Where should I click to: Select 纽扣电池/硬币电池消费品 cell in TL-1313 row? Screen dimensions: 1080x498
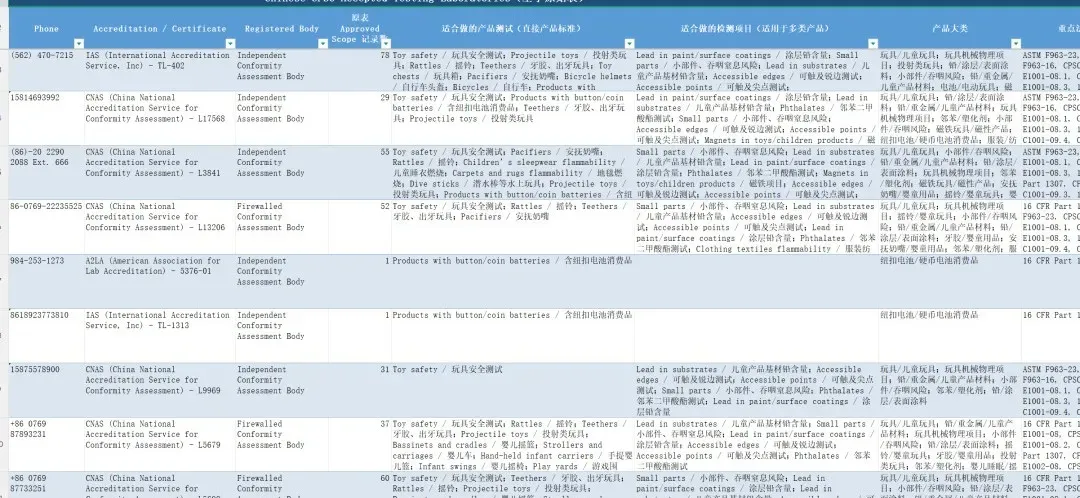pos(950,335)
